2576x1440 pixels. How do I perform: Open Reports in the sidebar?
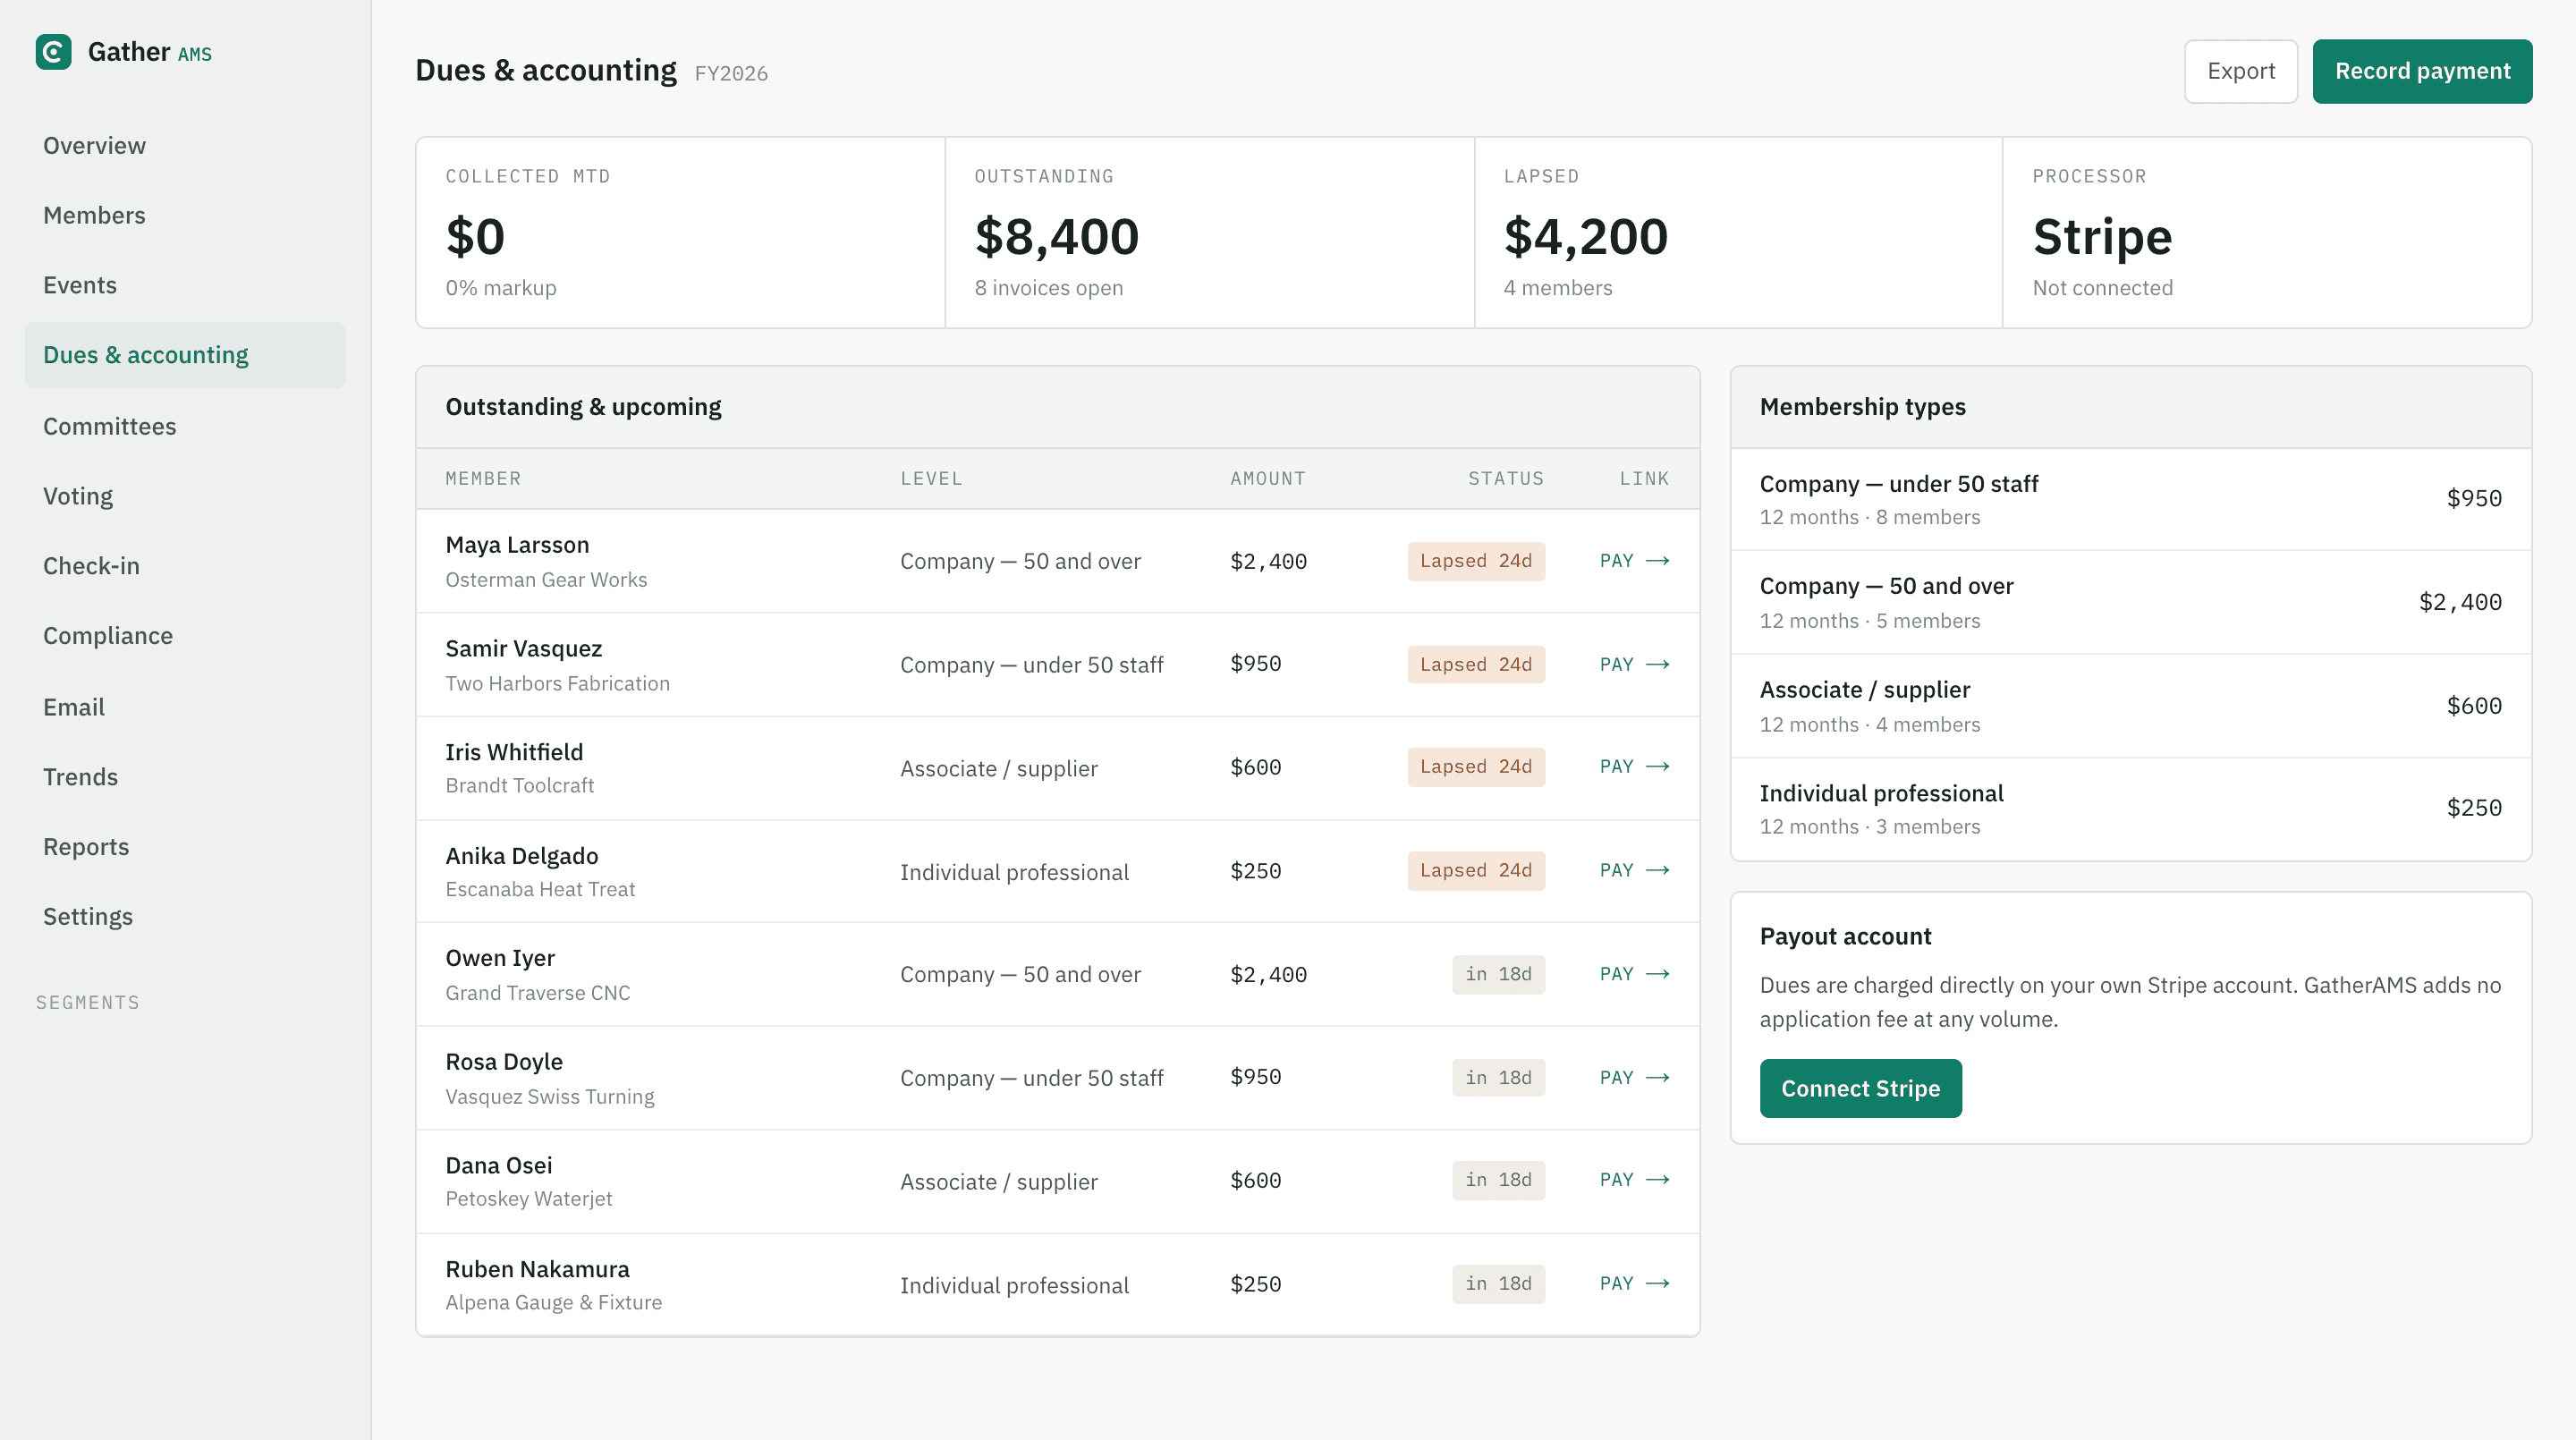tap(185, 847)
